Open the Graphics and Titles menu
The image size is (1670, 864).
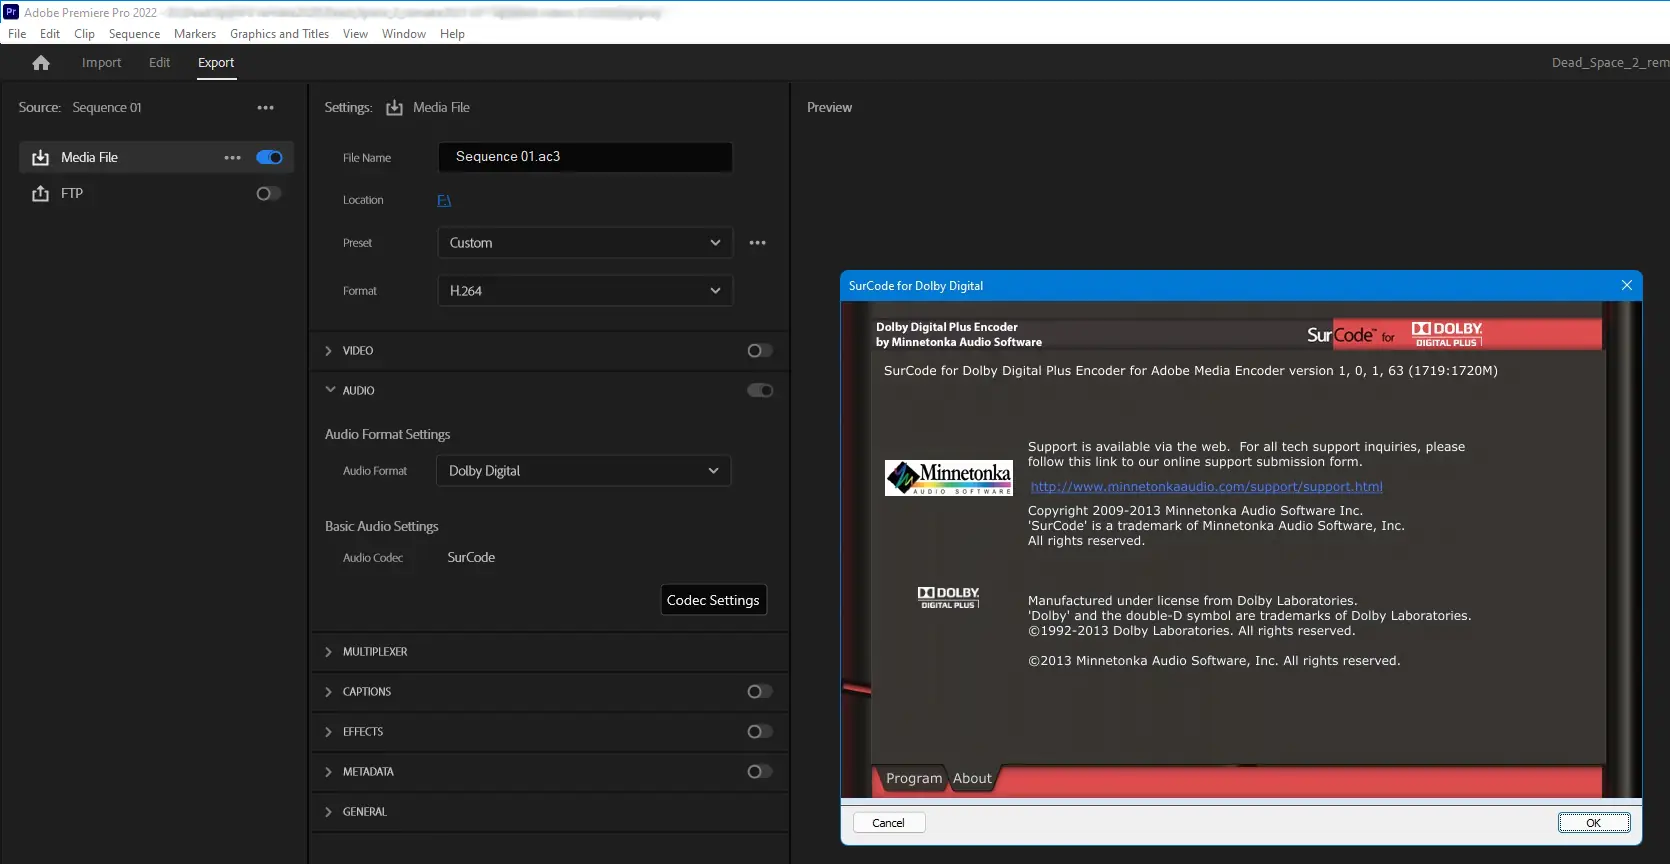279,34
